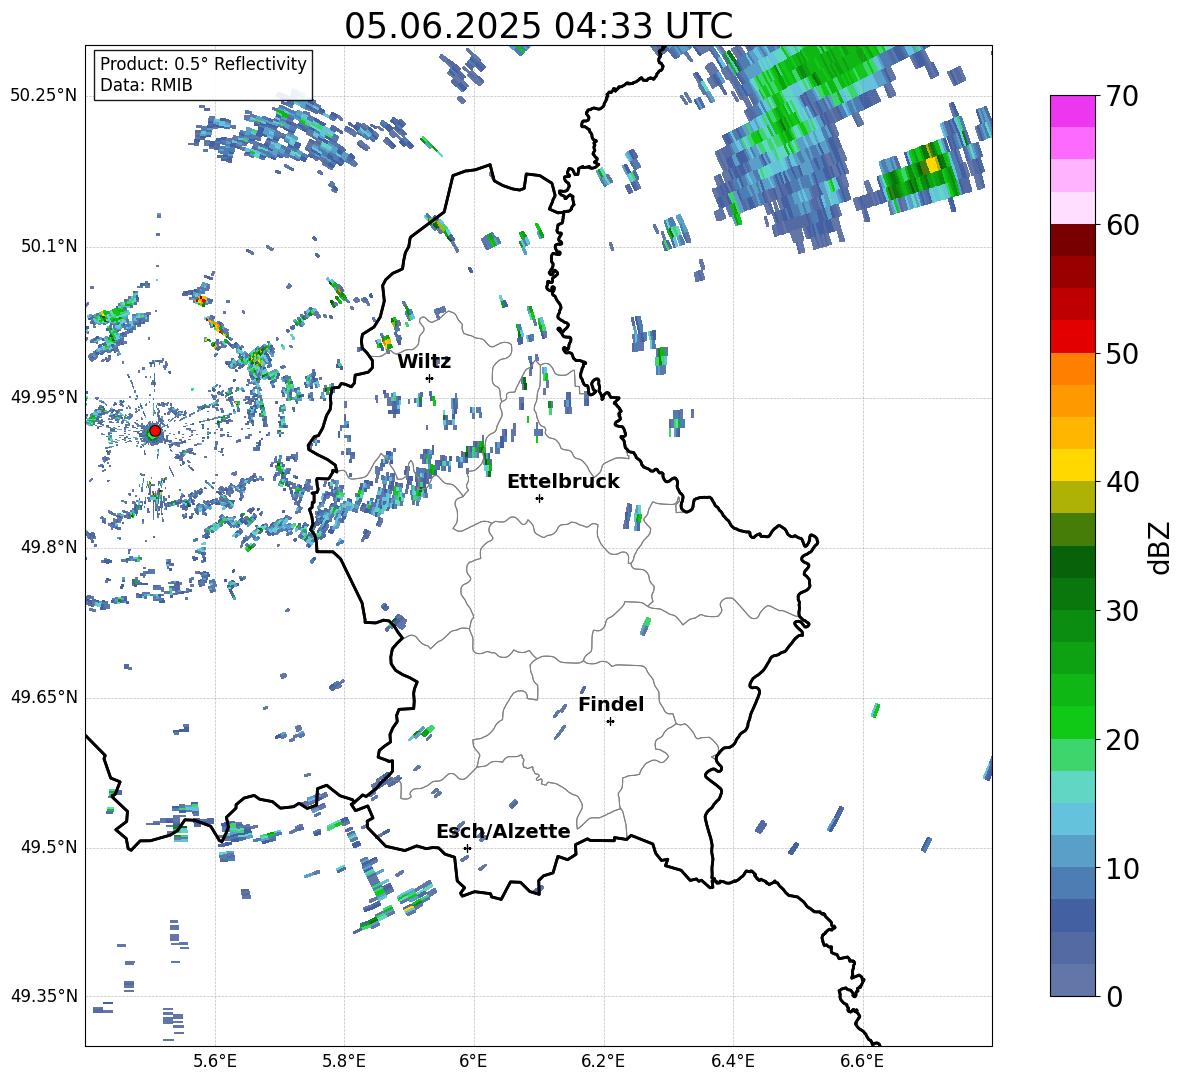The width and height of the screenshot is (1184, 1081).
Task: Click the 'Findel' city label
Action: [611, 704]
